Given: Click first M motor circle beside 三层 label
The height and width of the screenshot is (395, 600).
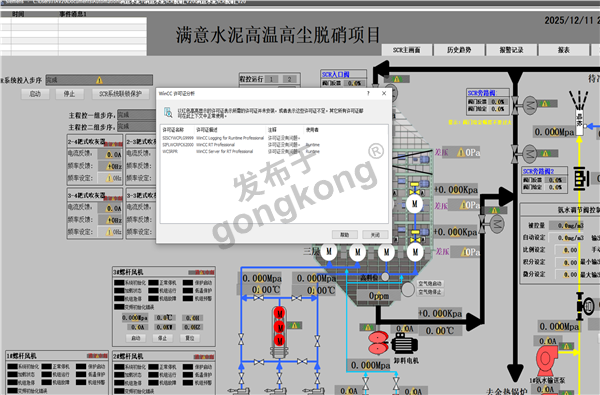Looking at the screenshot, I should click(329, 251).
